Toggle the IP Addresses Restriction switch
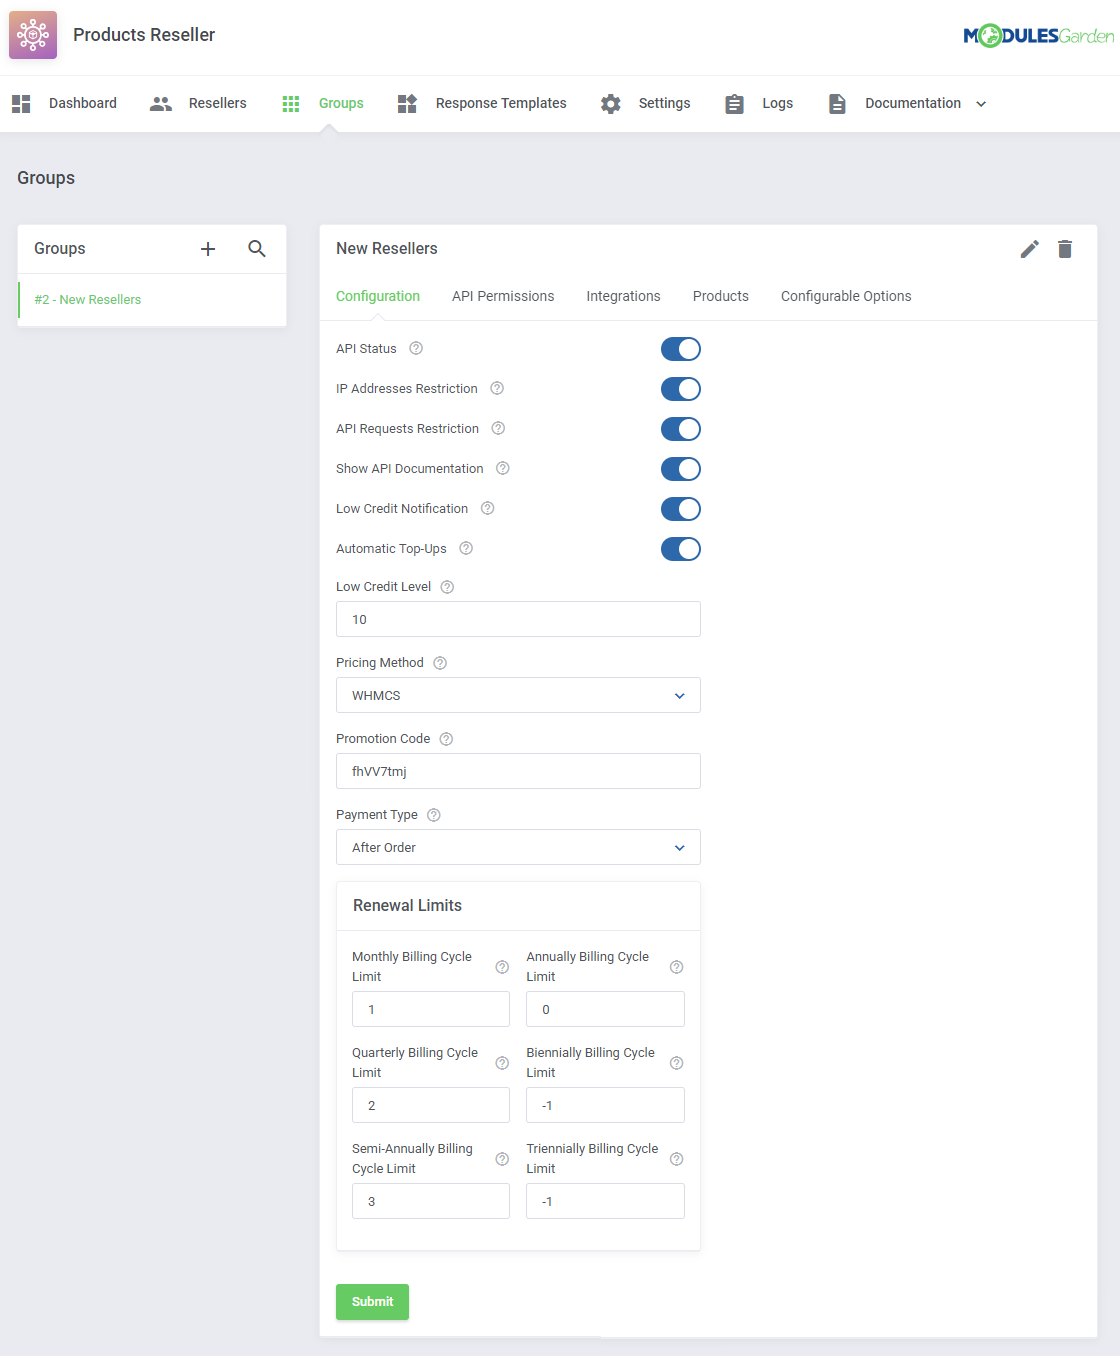The height and width of the screenshot is (1356, 1120). (681, 389)
